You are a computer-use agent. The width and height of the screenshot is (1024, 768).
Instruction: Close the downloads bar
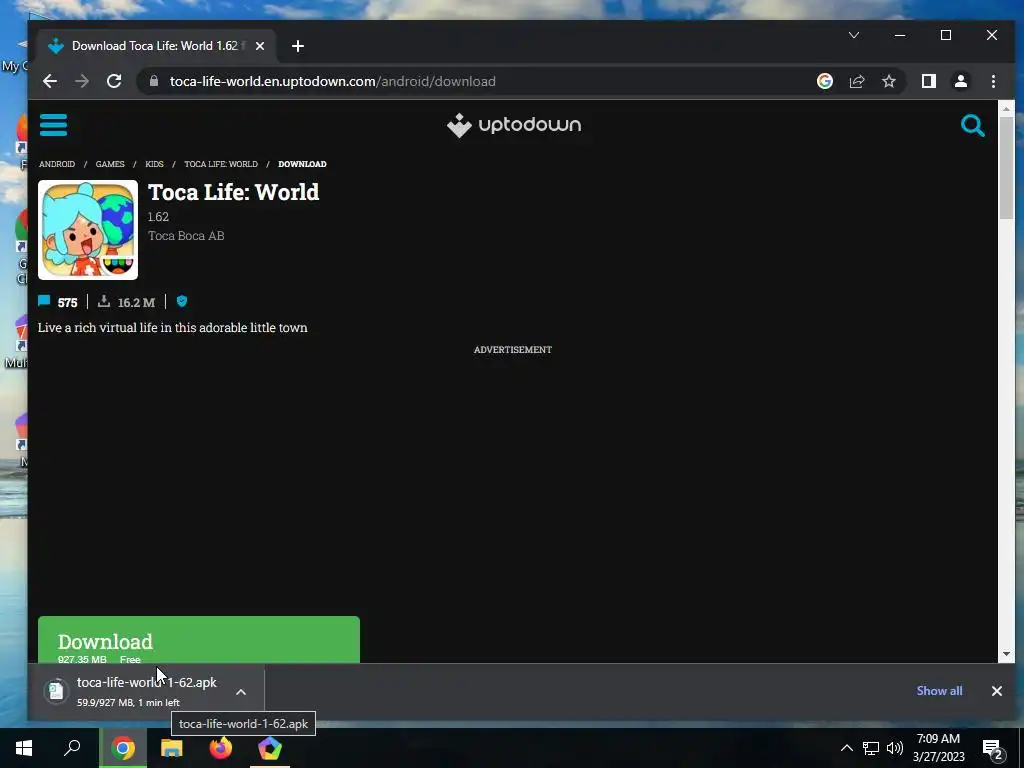(x=997, y=691)
